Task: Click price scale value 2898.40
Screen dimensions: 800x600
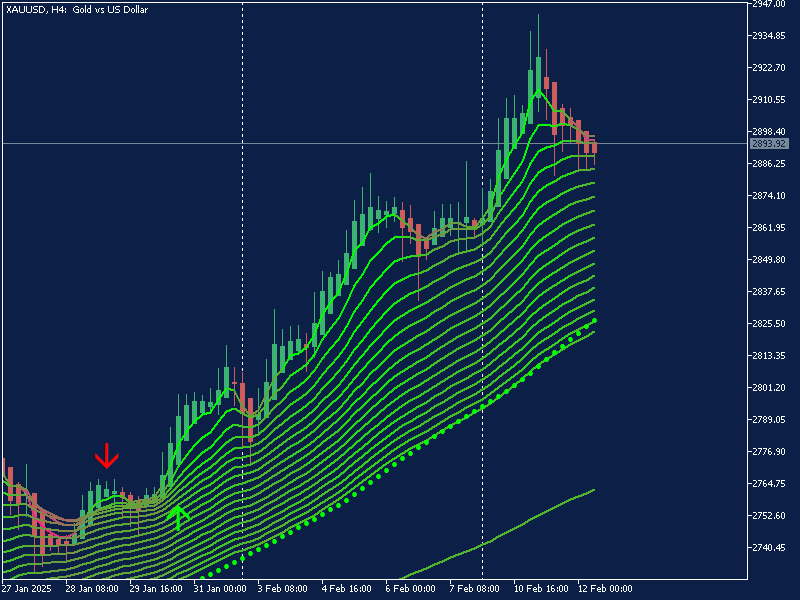Action: (769, 132)
